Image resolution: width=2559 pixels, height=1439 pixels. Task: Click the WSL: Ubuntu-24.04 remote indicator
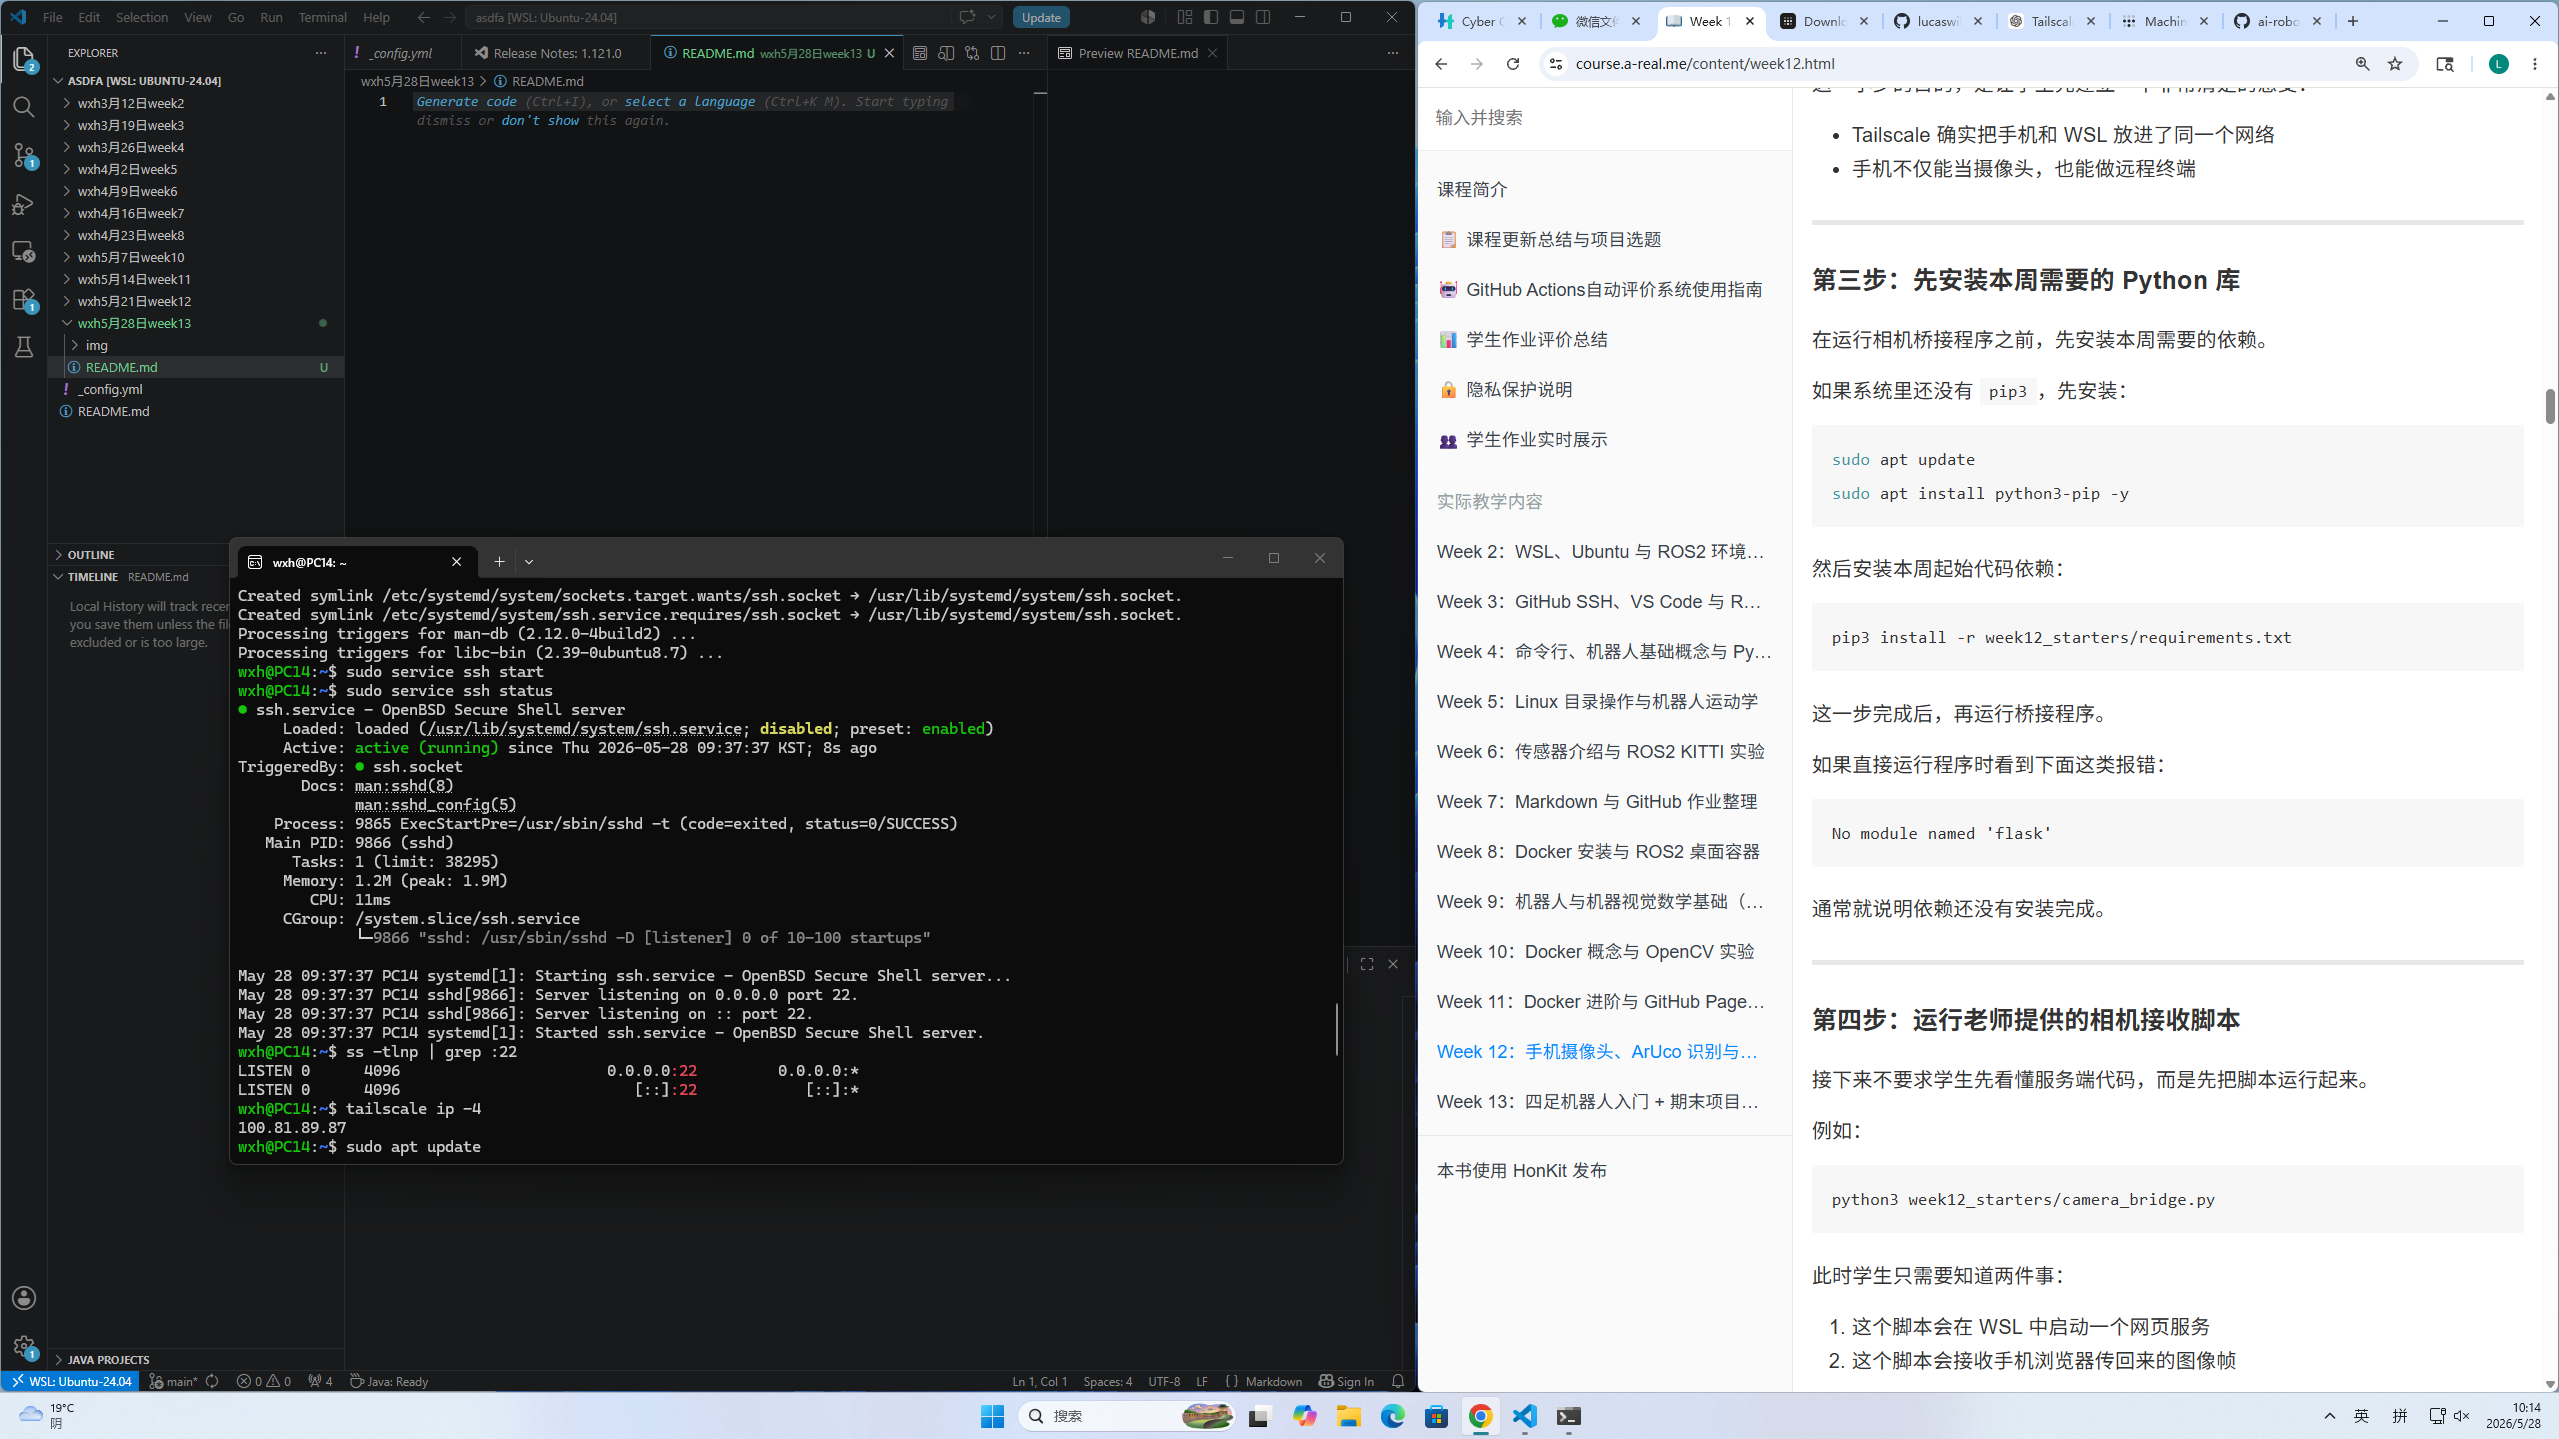click(x=71, y=1381)
